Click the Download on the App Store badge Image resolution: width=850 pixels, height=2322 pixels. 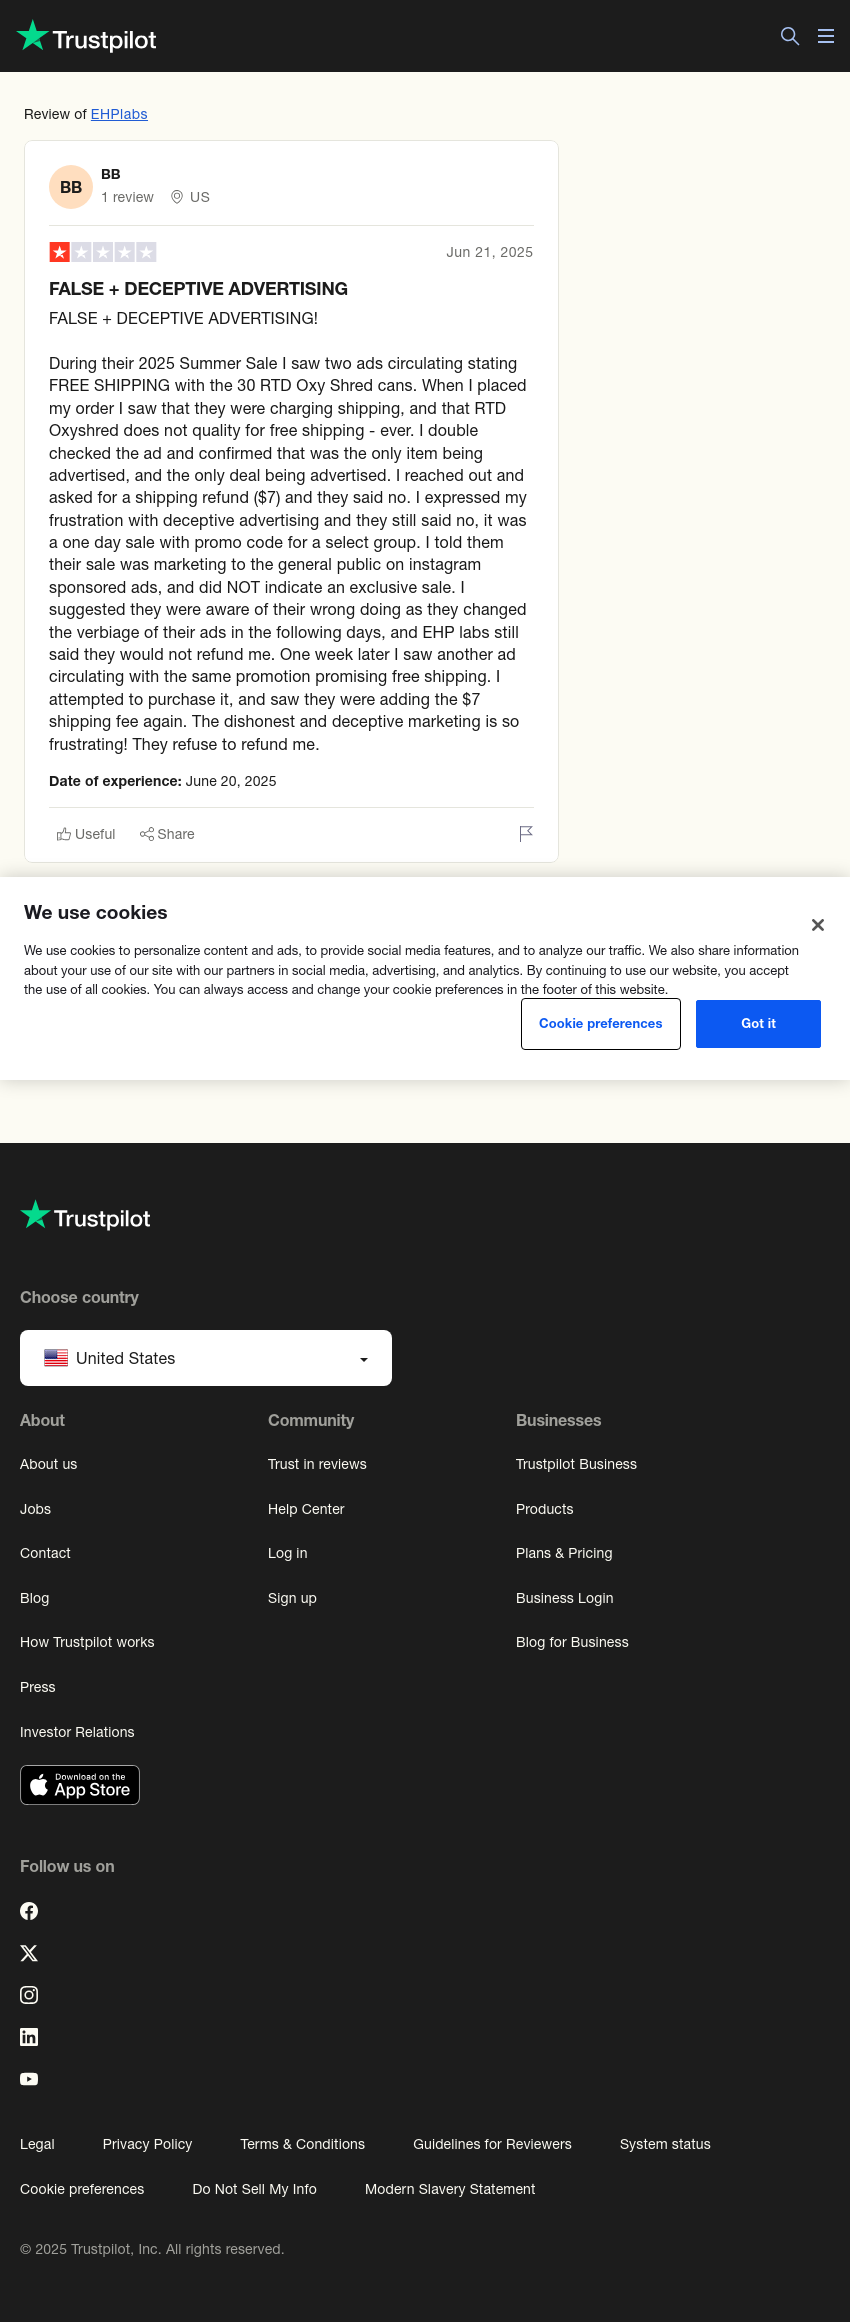pyautogui.click(x=80, y=1785)
